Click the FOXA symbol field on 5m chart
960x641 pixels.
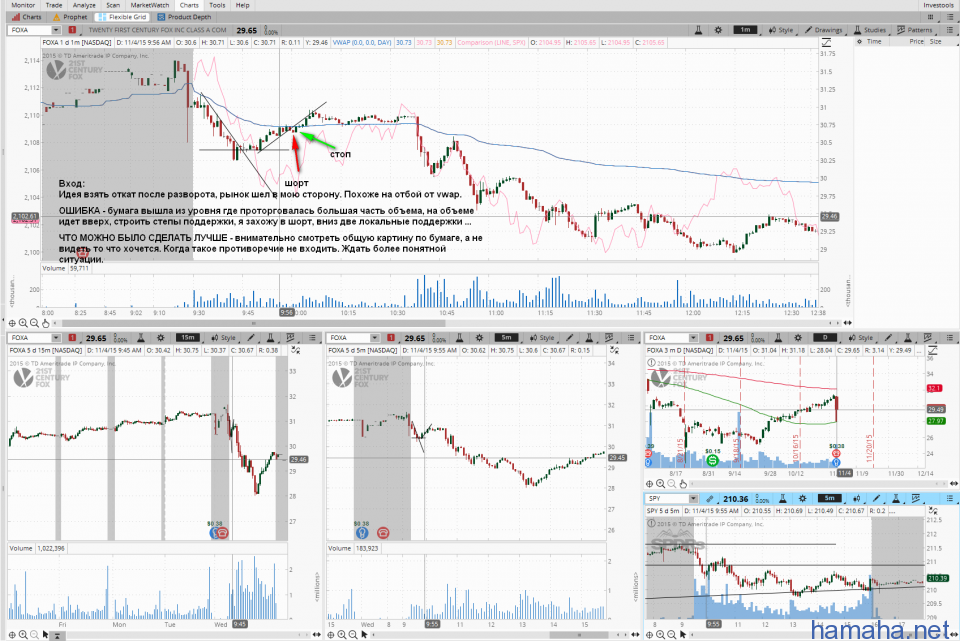pos(348,338)
